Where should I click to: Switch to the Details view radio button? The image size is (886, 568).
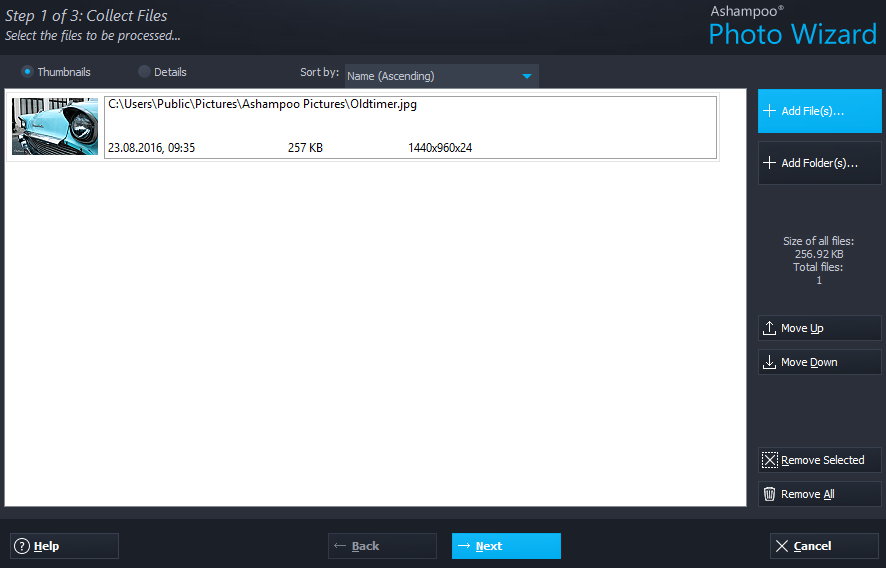[144, 72]
